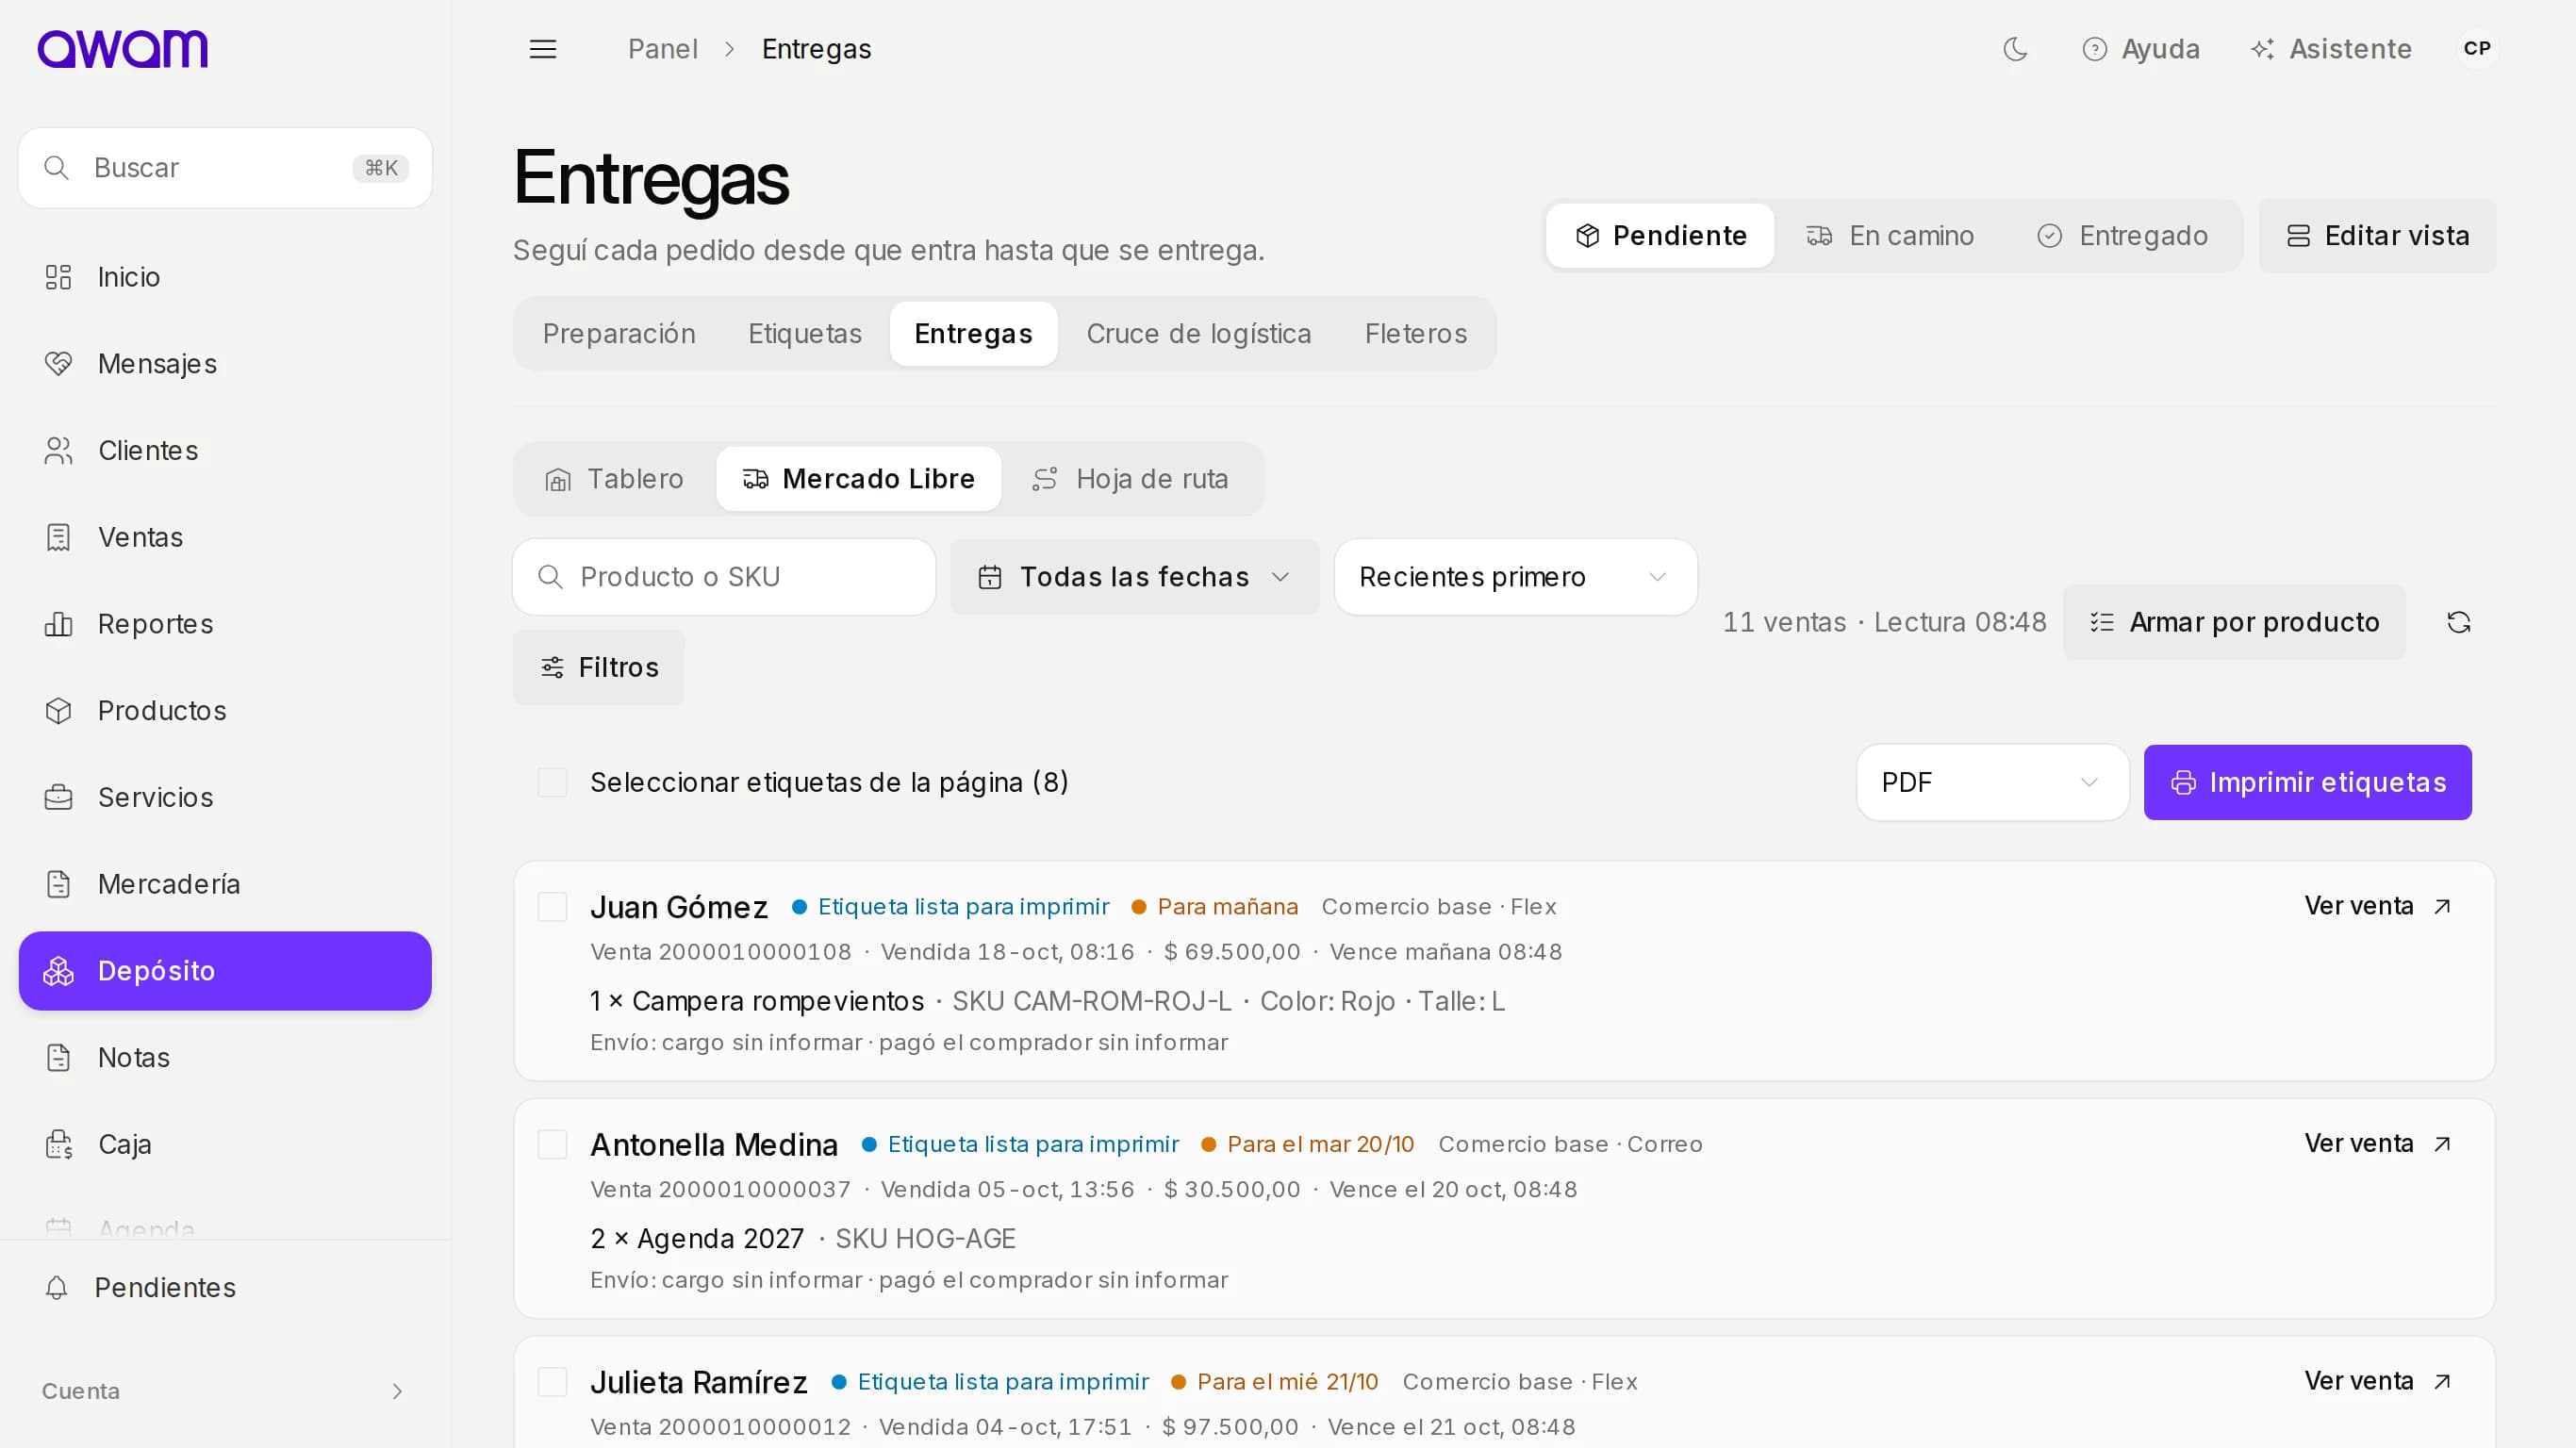This screenshot has height=1448, width=2576.
Task: Open Notas in sidebar
Action: coord(225,1057)
